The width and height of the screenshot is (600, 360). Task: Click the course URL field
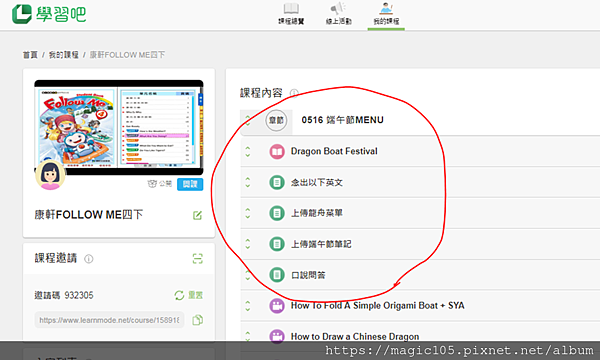click(x=109, y=320)
